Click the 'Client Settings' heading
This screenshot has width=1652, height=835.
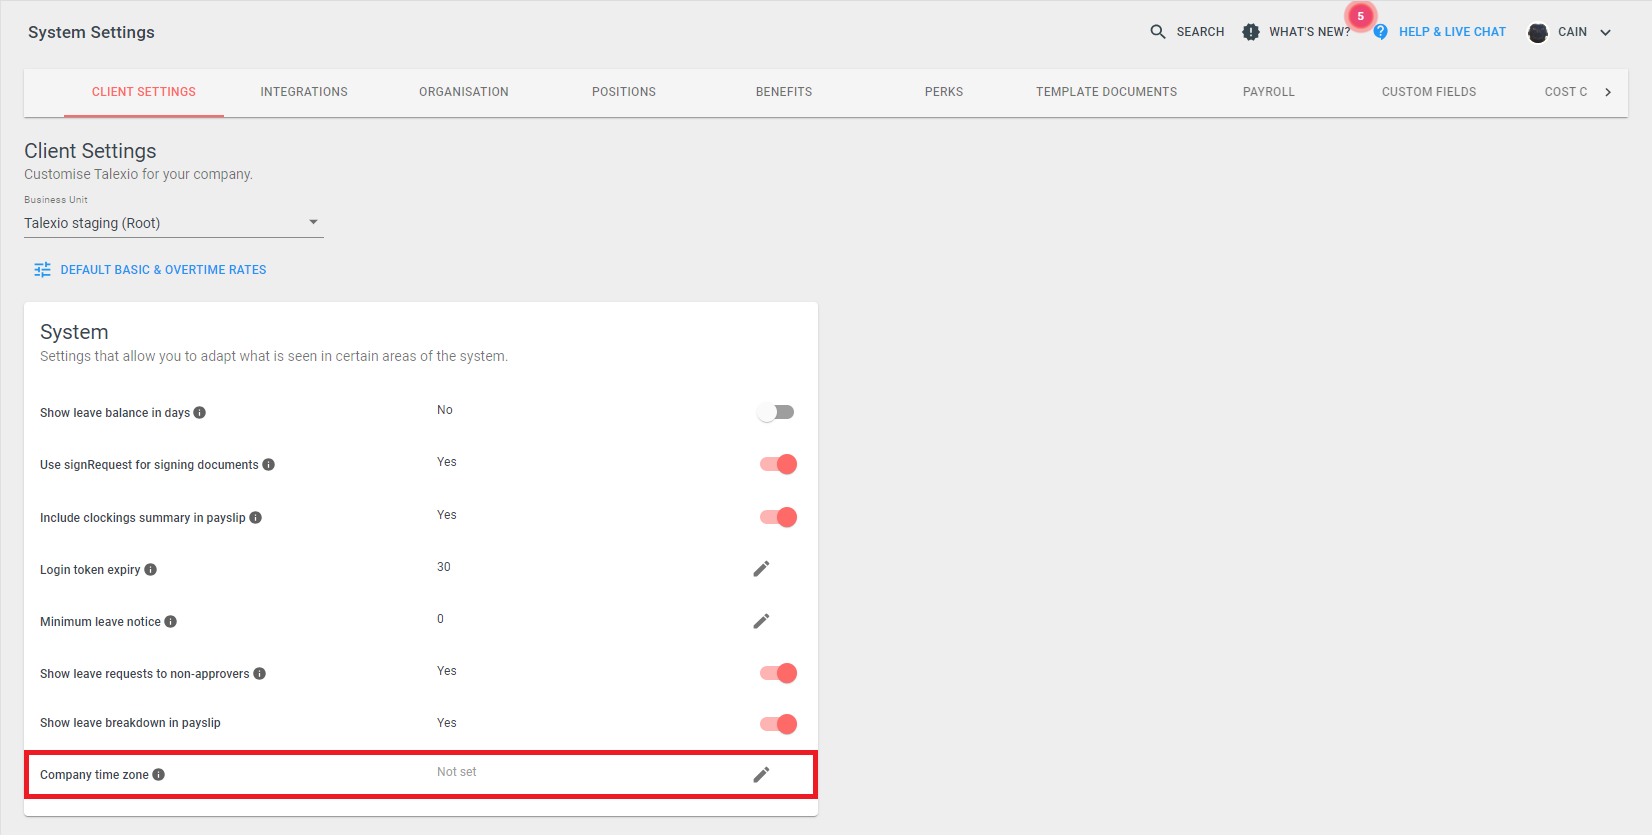[x=90, y=151]
